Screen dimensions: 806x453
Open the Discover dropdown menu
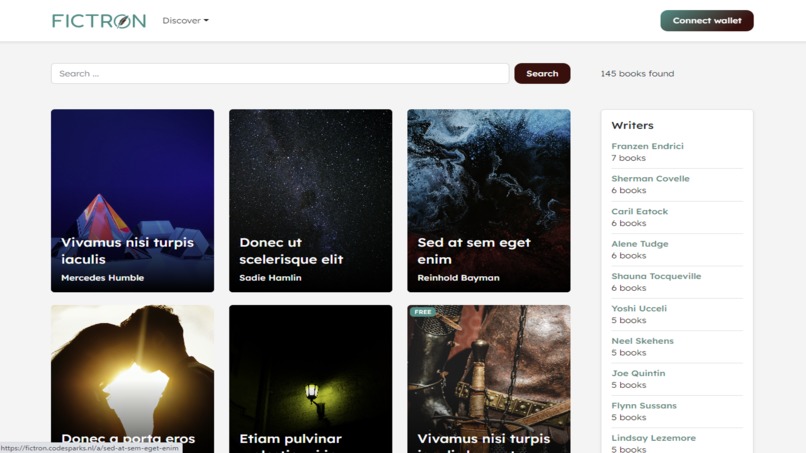click(x=186, y=21)
